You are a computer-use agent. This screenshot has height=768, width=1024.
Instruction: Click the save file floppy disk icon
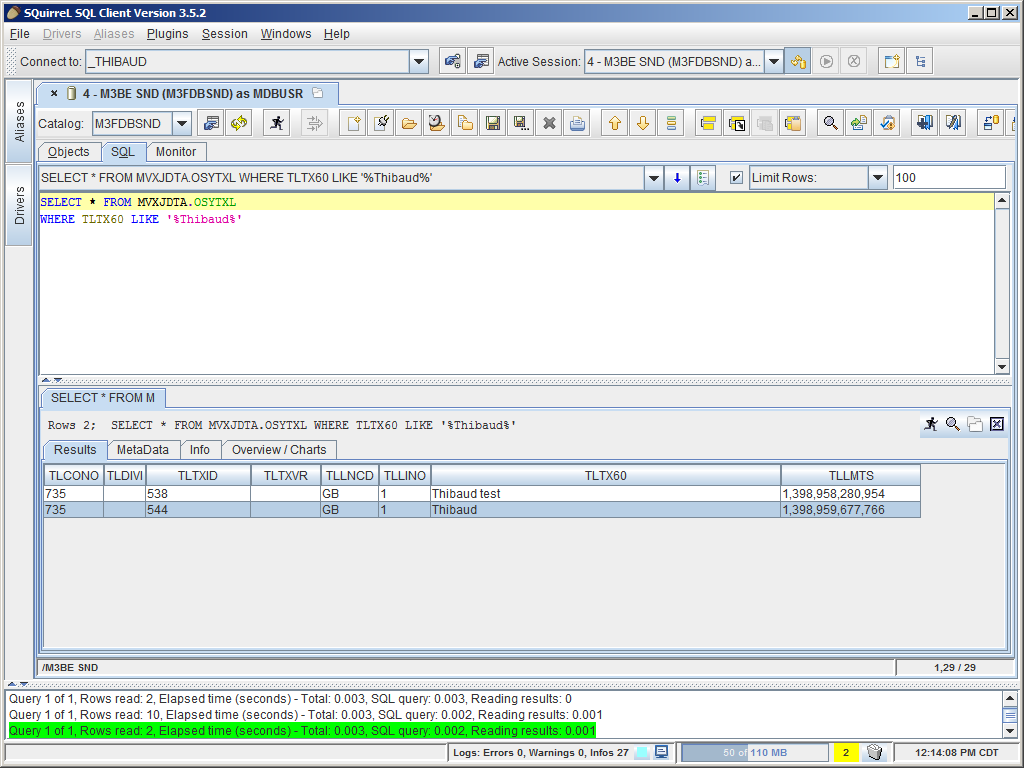click(493, 123)
